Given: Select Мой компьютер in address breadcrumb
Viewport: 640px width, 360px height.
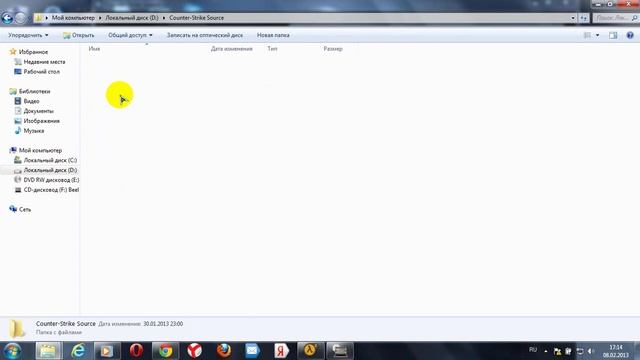Looking at the screenshot, I should (73, 18).
